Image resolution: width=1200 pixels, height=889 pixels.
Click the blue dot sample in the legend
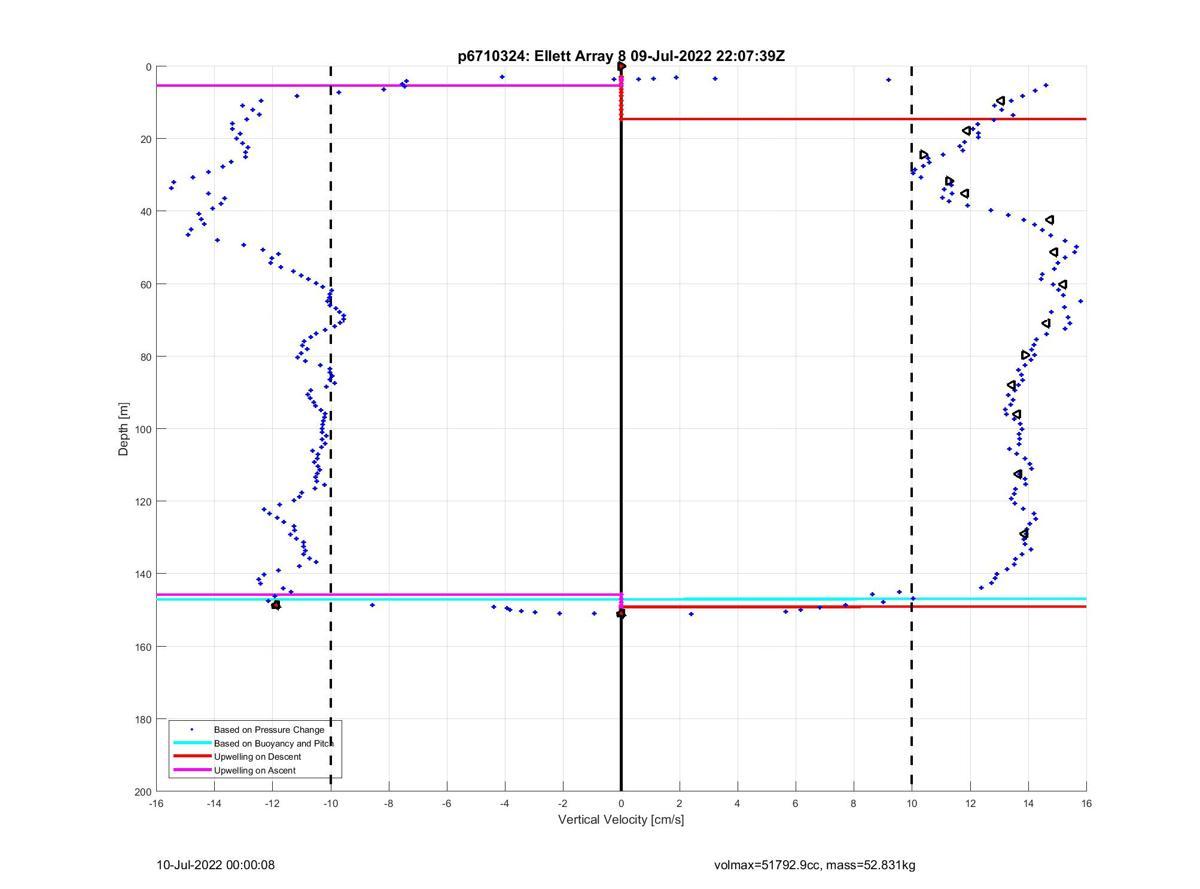point(192,730)
